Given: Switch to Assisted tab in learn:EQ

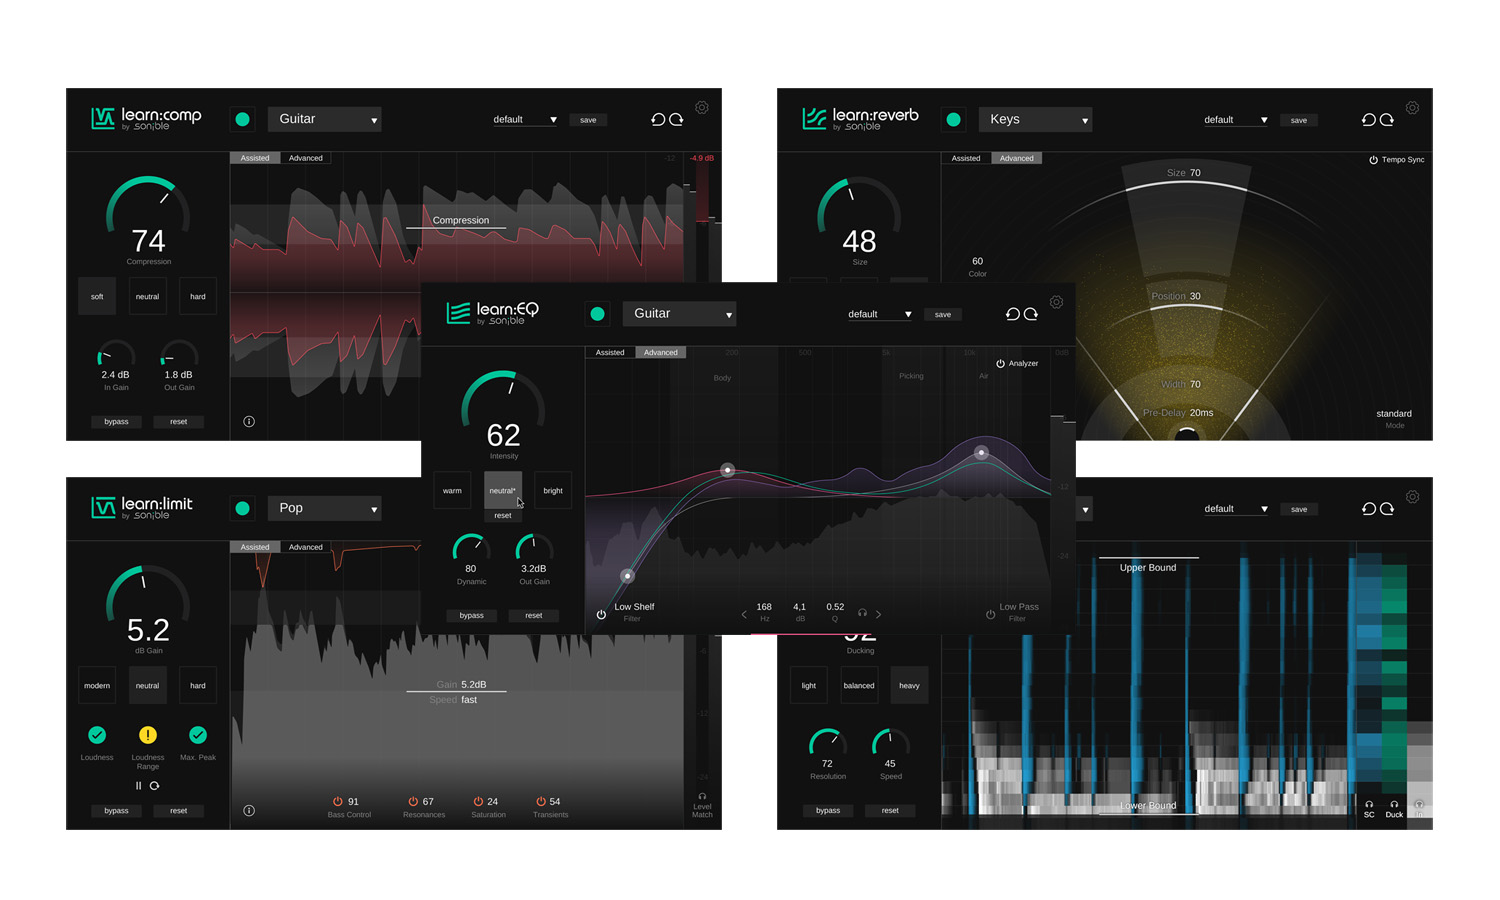Looking at the screenshot, I should [x=610, y=352].
